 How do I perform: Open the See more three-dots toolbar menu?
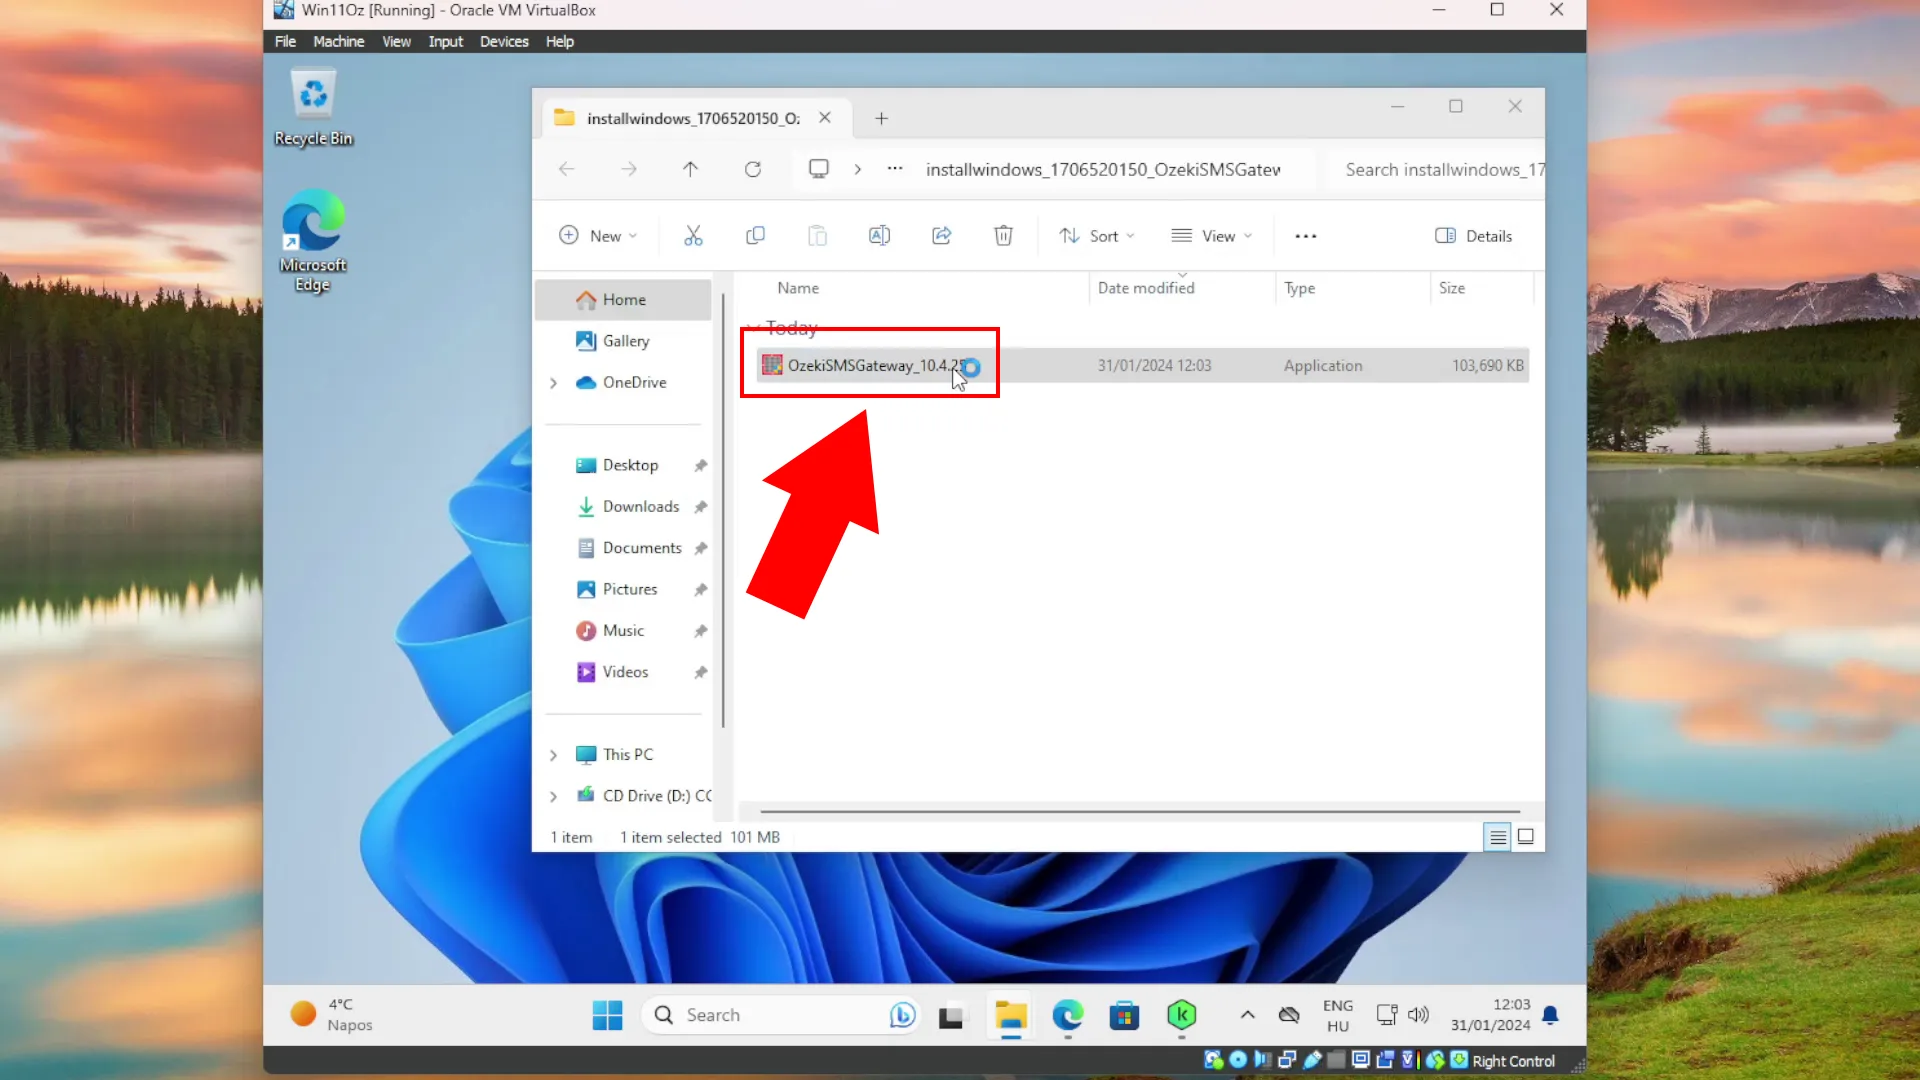(1305, 236)
